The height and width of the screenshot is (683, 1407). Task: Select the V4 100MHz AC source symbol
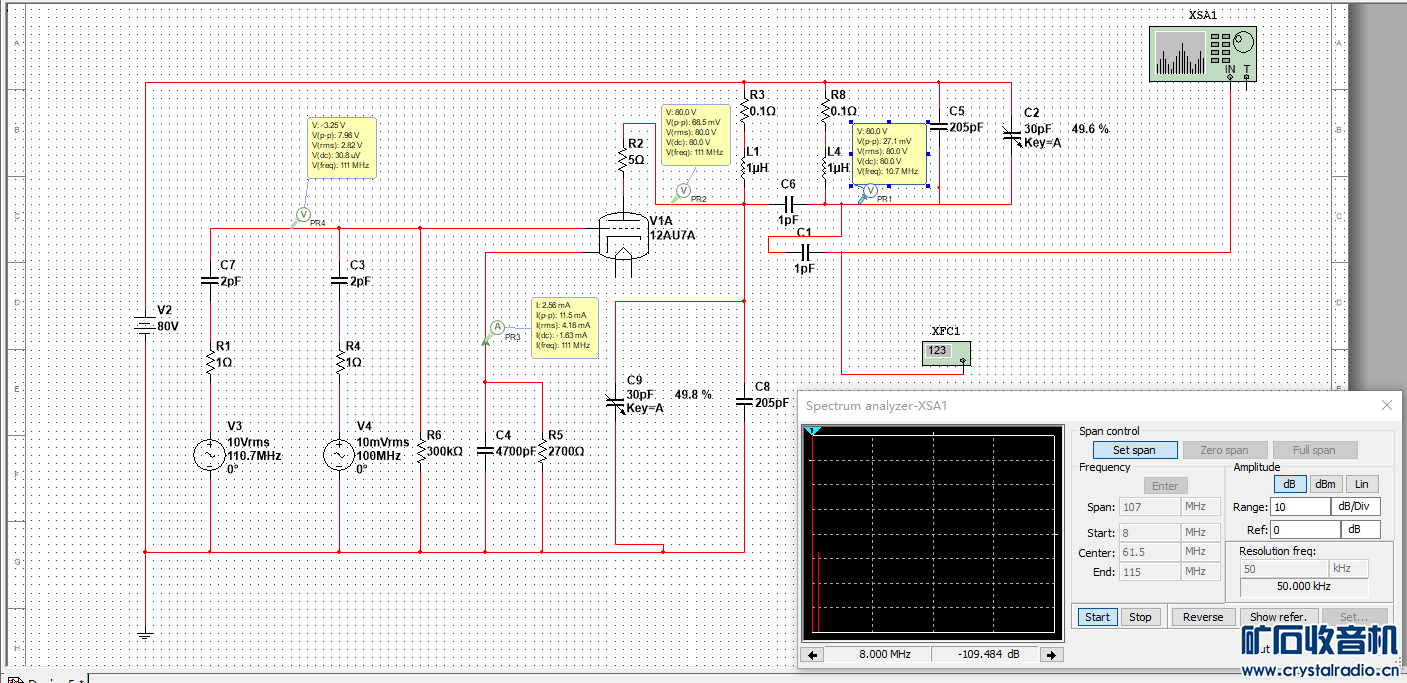pyautogui.click(x=339, y=455)
